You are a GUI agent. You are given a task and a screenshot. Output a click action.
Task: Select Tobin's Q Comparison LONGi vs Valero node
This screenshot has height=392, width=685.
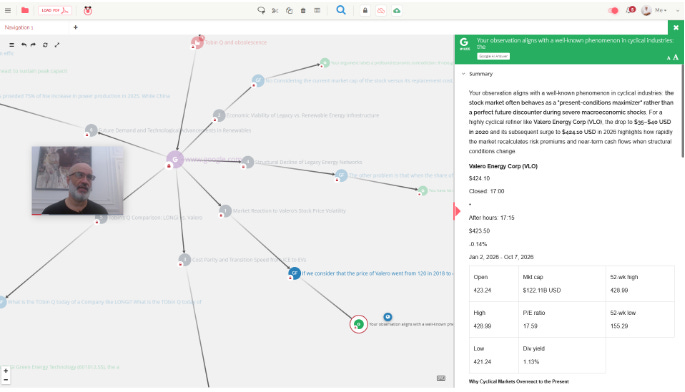click(x=101, y=218)
